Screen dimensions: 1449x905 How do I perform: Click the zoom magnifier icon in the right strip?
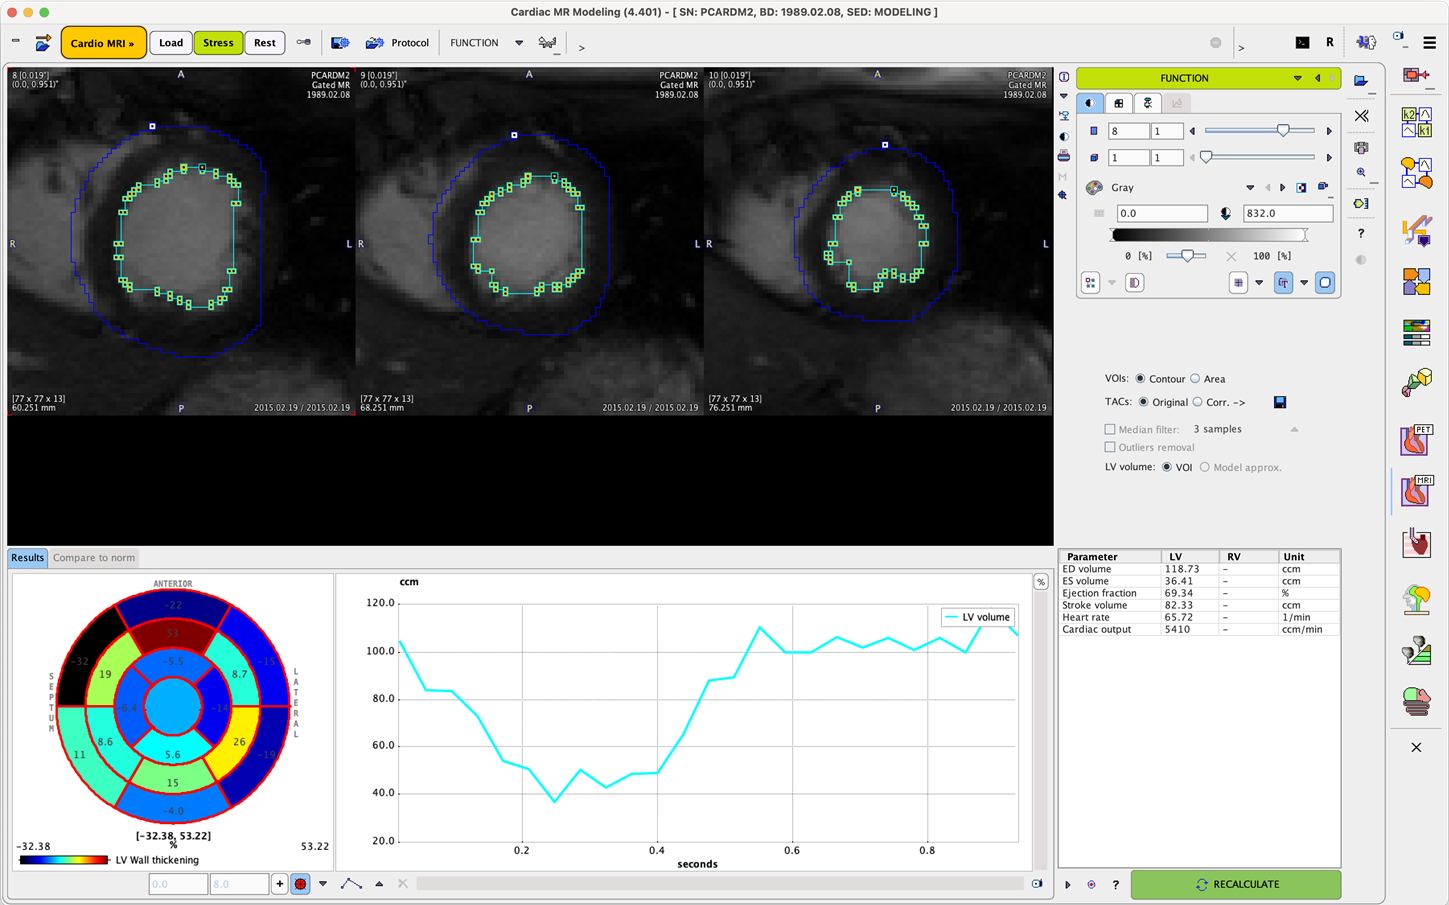(1361, 173)
